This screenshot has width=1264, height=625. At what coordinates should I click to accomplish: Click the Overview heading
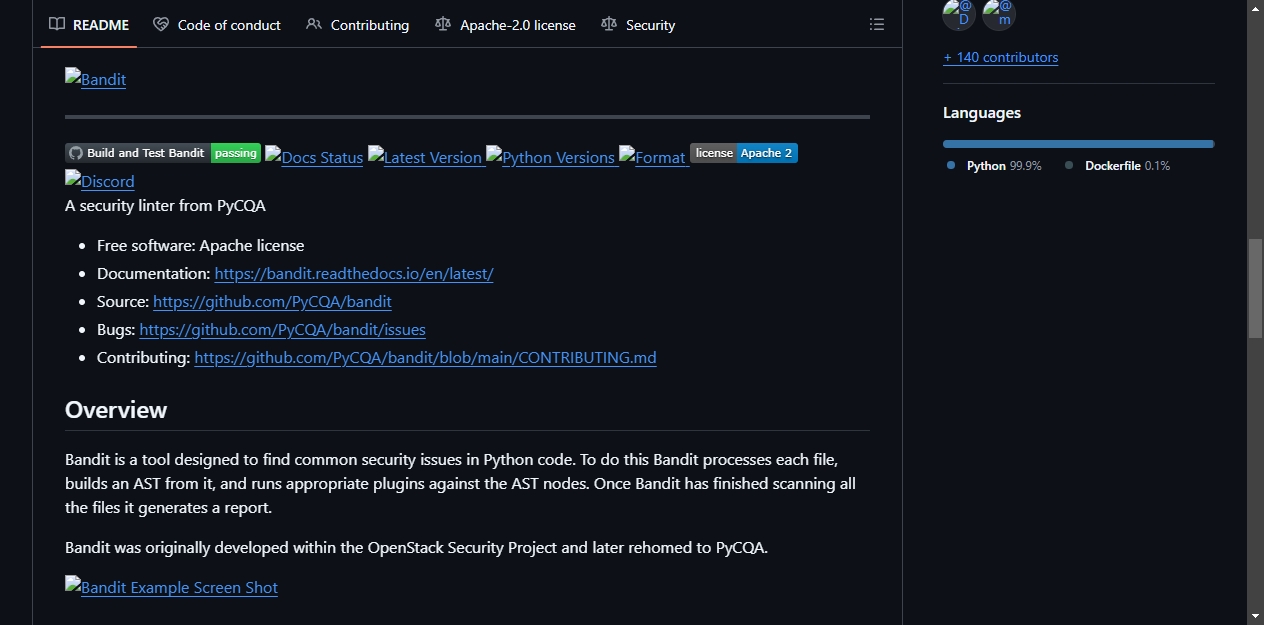point(116,410)
